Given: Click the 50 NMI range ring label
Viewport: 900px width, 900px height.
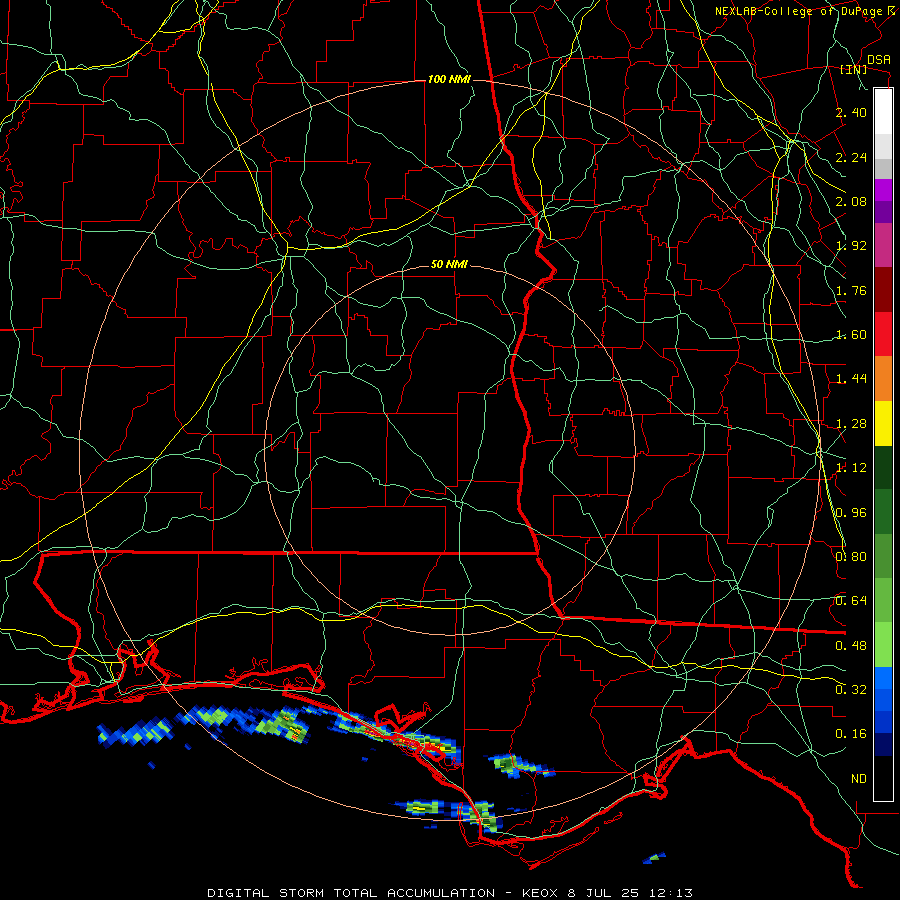Looking at the screenshot, I should tap(449, 264).
